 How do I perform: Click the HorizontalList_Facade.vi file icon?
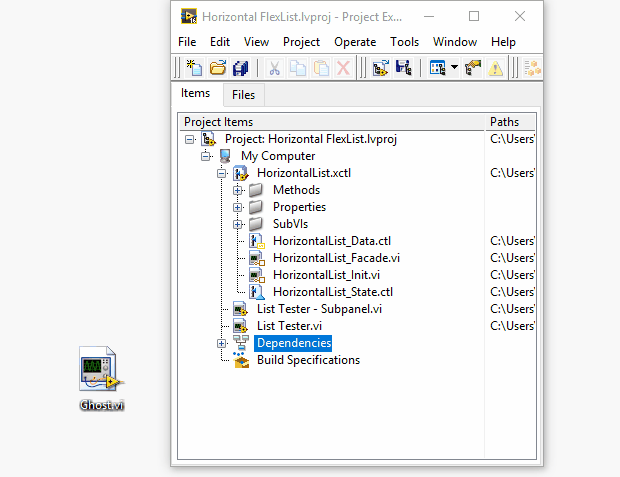point(257,258)
